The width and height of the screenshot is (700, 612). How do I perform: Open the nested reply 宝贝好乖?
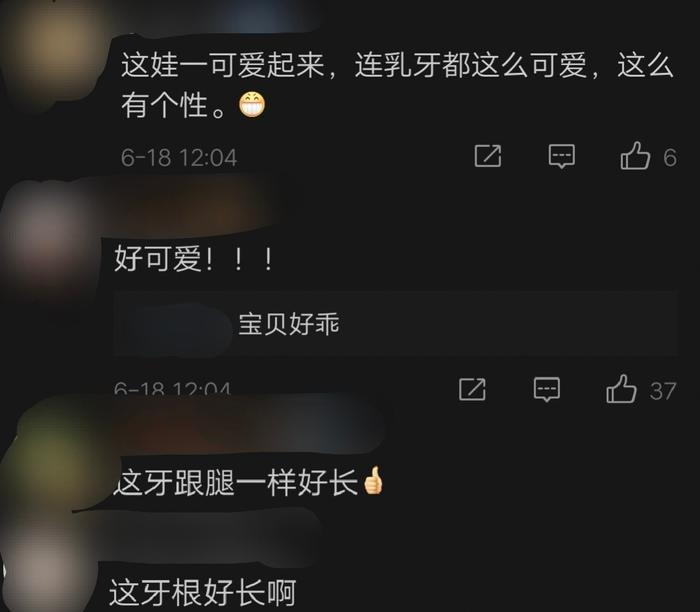(289, 324)
